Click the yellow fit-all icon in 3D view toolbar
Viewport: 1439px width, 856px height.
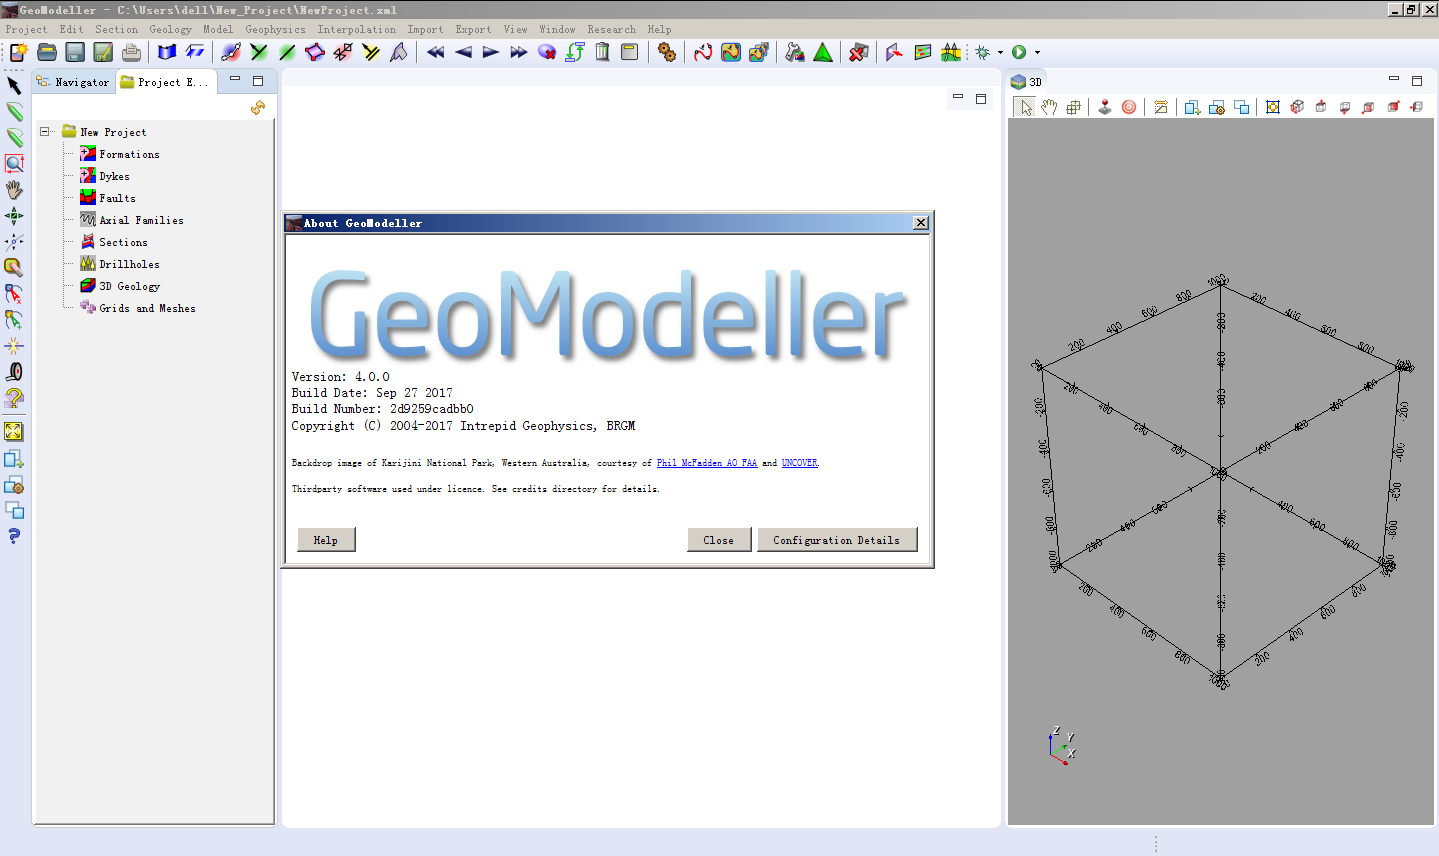[x=1273, y=107]
